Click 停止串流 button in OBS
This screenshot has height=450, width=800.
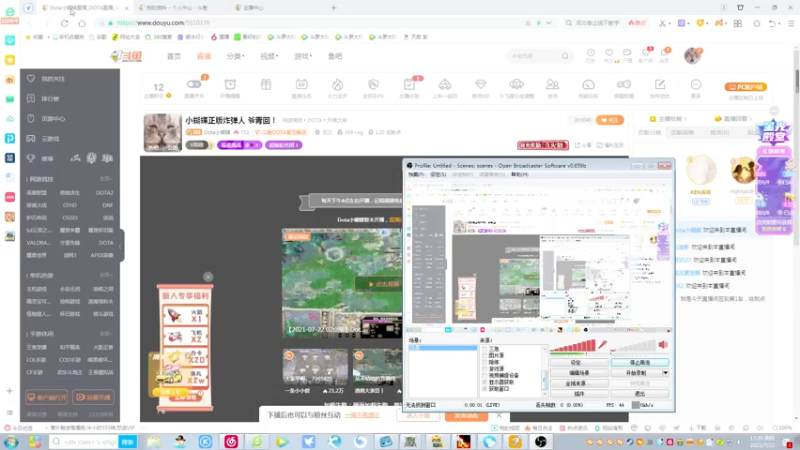point(640,363)
